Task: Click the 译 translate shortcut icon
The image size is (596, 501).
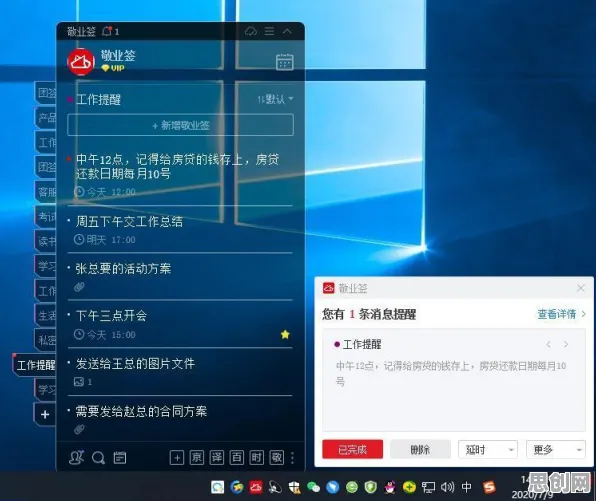Action: point(217,458)
